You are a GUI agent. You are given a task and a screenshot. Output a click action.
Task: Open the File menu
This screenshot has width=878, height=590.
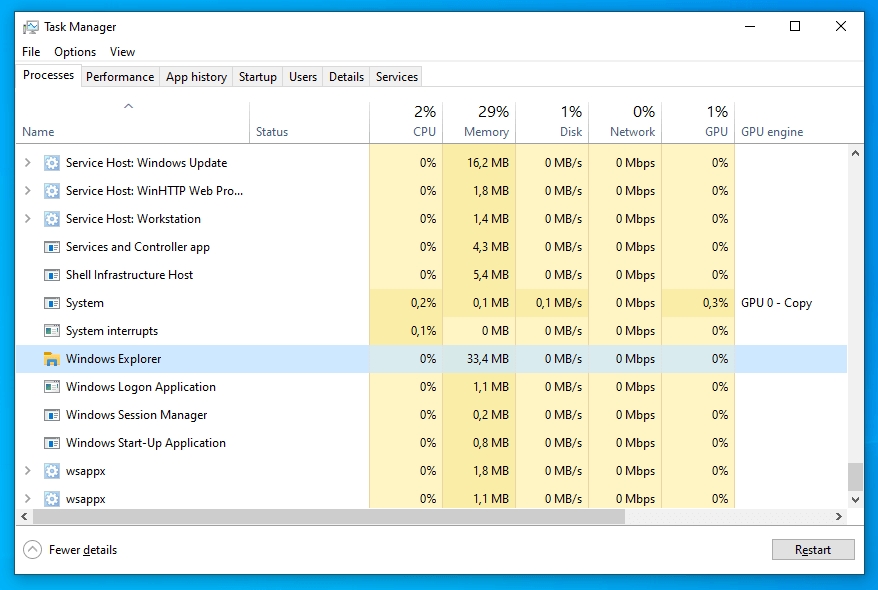(31, 52)
